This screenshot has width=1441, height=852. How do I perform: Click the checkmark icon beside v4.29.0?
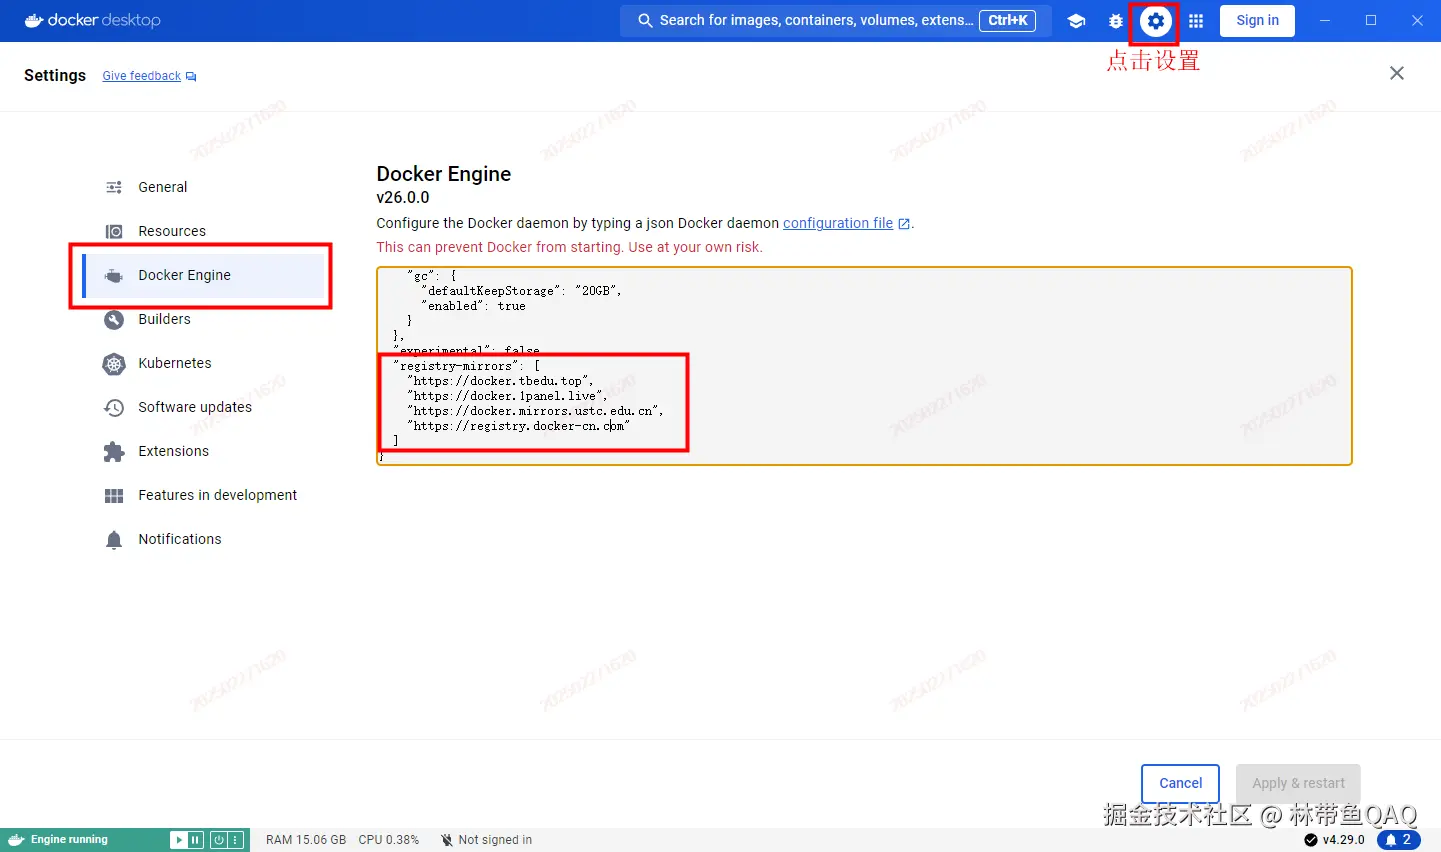pyautogui.click(x=1311, y=840)
